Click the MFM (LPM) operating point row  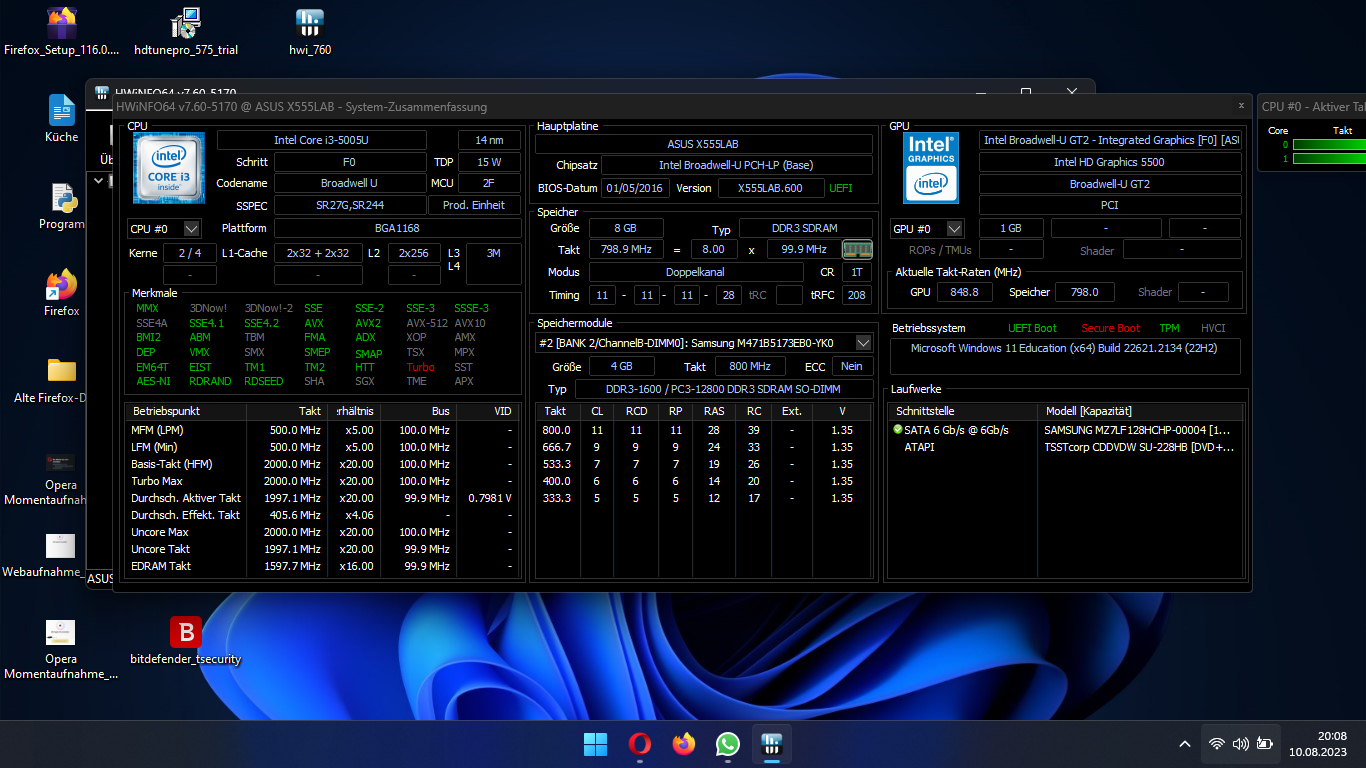[322, 430]
